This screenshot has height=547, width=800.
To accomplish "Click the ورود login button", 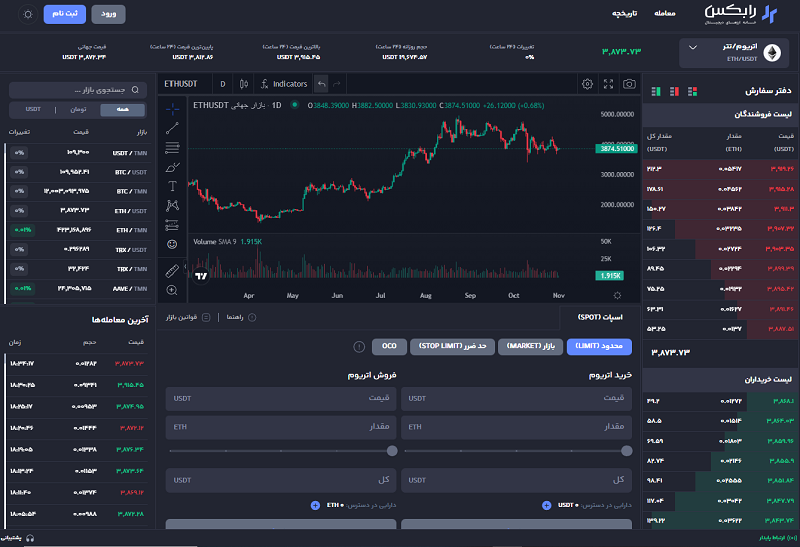I will pyautogui.click(x=108, y=14).
